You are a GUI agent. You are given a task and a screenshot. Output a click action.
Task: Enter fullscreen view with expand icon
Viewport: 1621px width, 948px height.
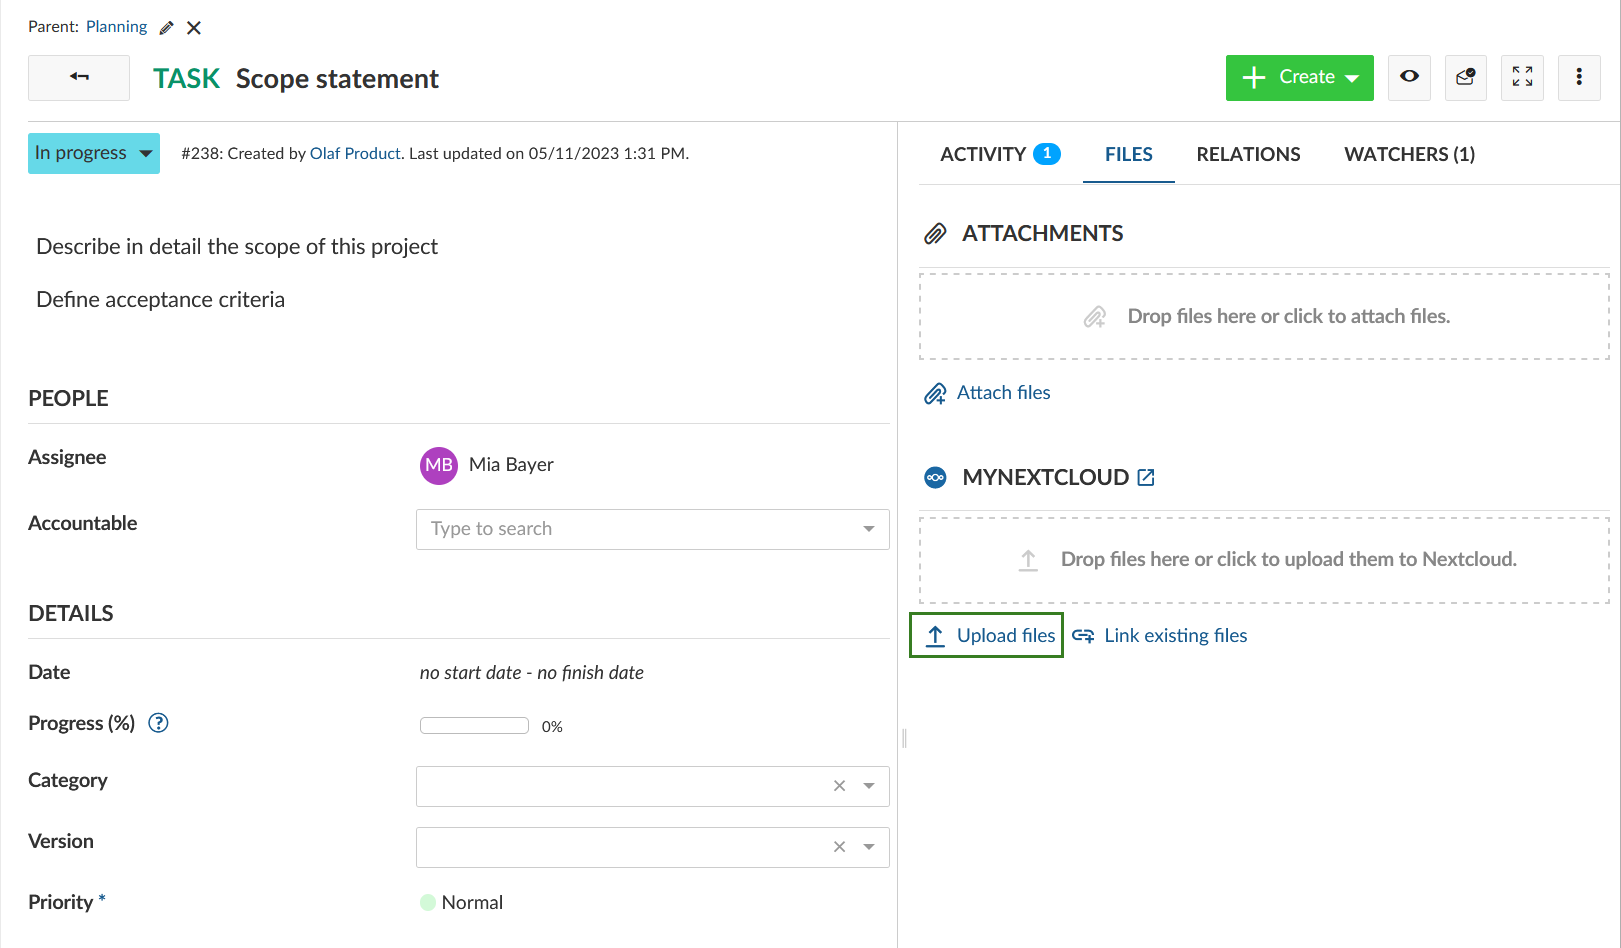tap(1522, 77)
